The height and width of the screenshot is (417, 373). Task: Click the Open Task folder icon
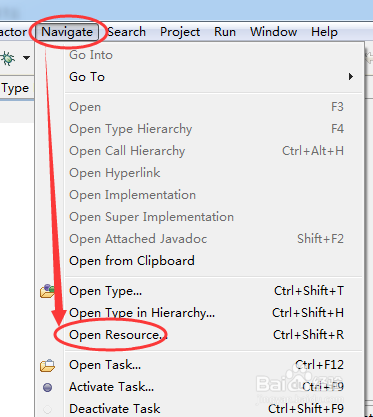(47, 365)
